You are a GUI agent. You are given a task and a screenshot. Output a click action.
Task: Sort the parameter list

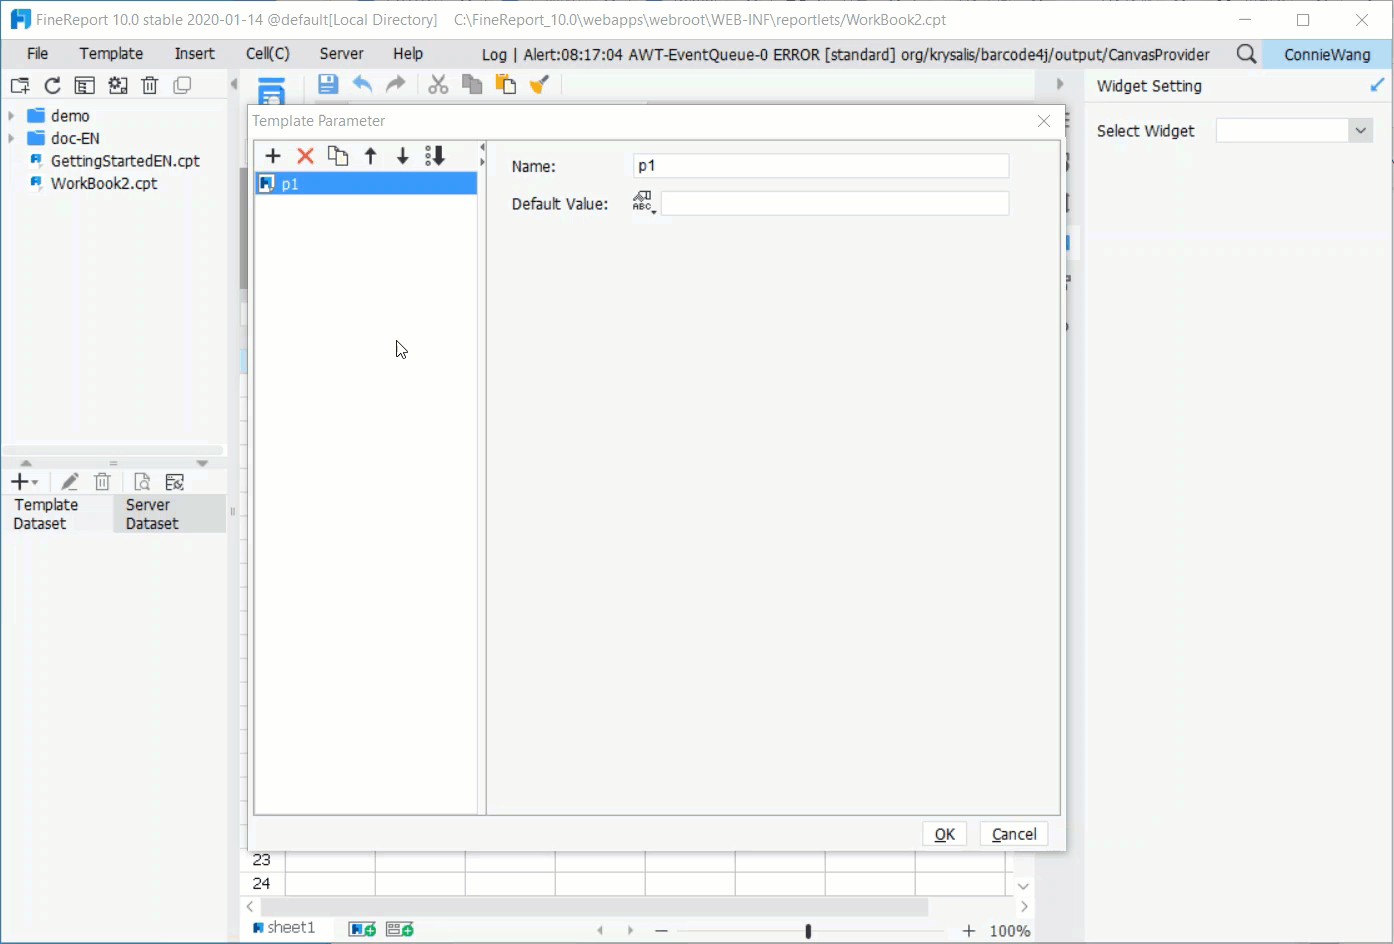[435, 156]
